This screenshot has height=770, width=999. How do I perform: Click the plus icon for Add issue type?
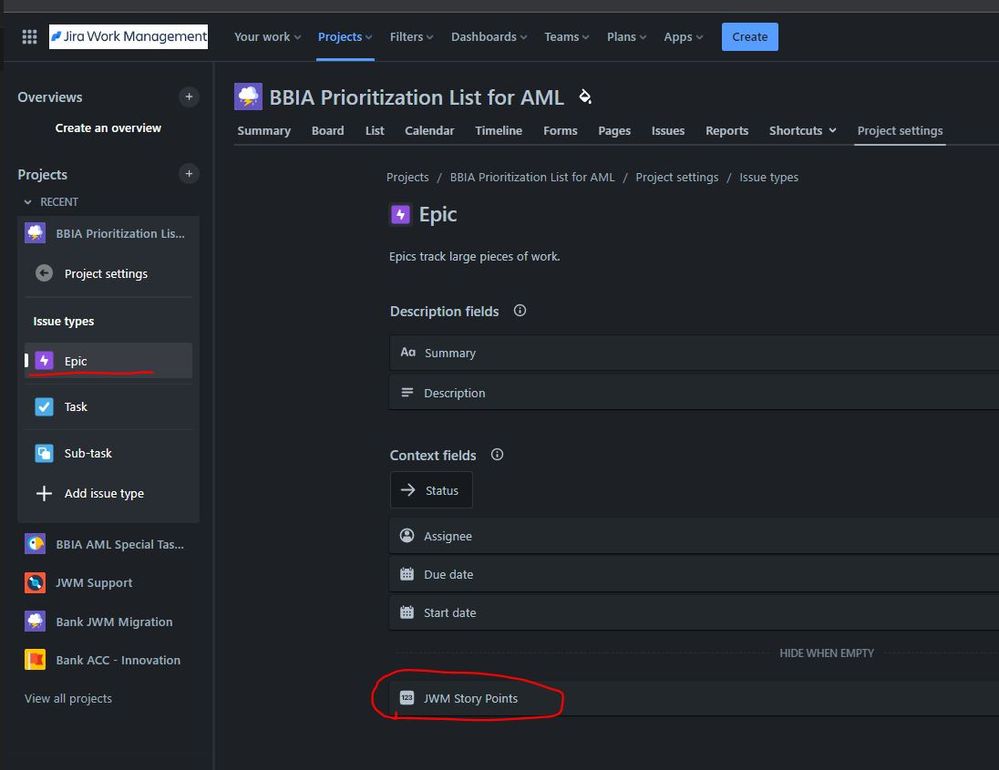[x=44, y=493]
